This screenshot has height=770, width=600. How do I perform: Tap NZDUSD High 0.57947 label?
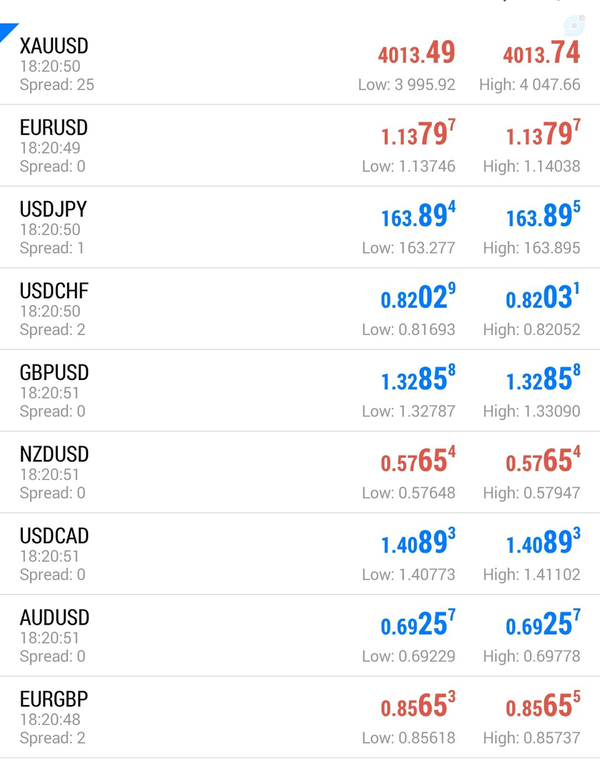532,493
